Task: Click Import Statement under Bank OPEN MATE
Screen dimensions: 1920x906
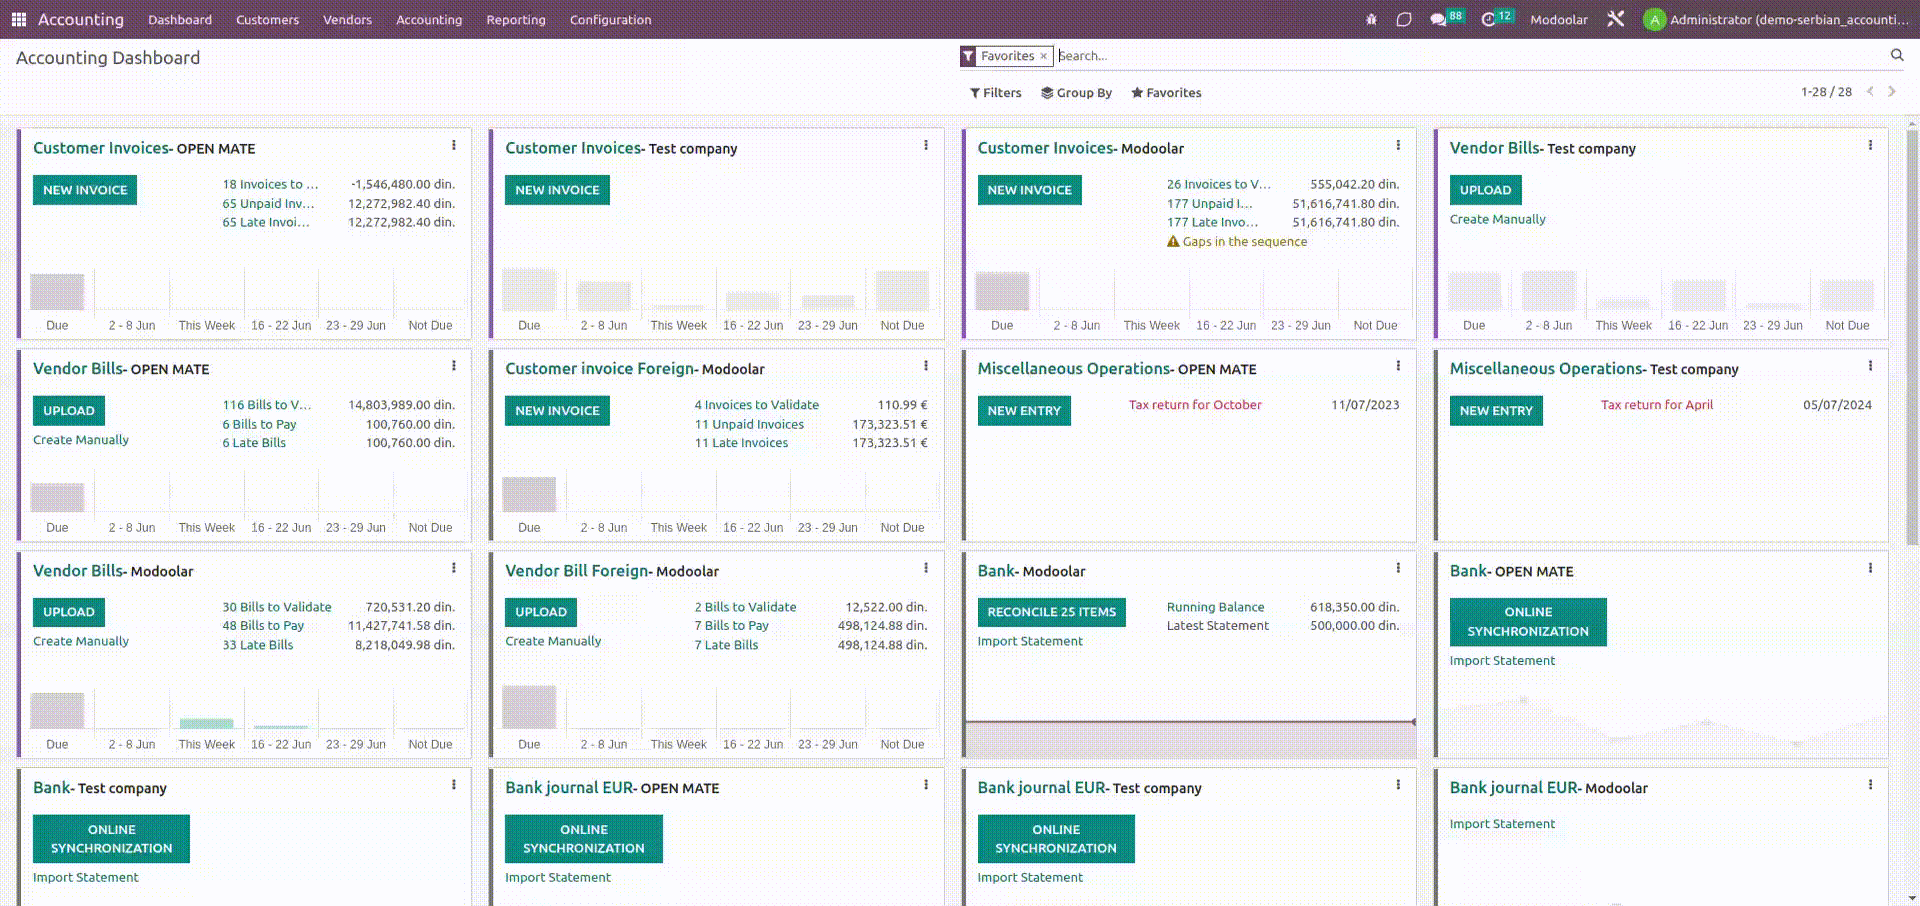Action: pos(1502,661)
